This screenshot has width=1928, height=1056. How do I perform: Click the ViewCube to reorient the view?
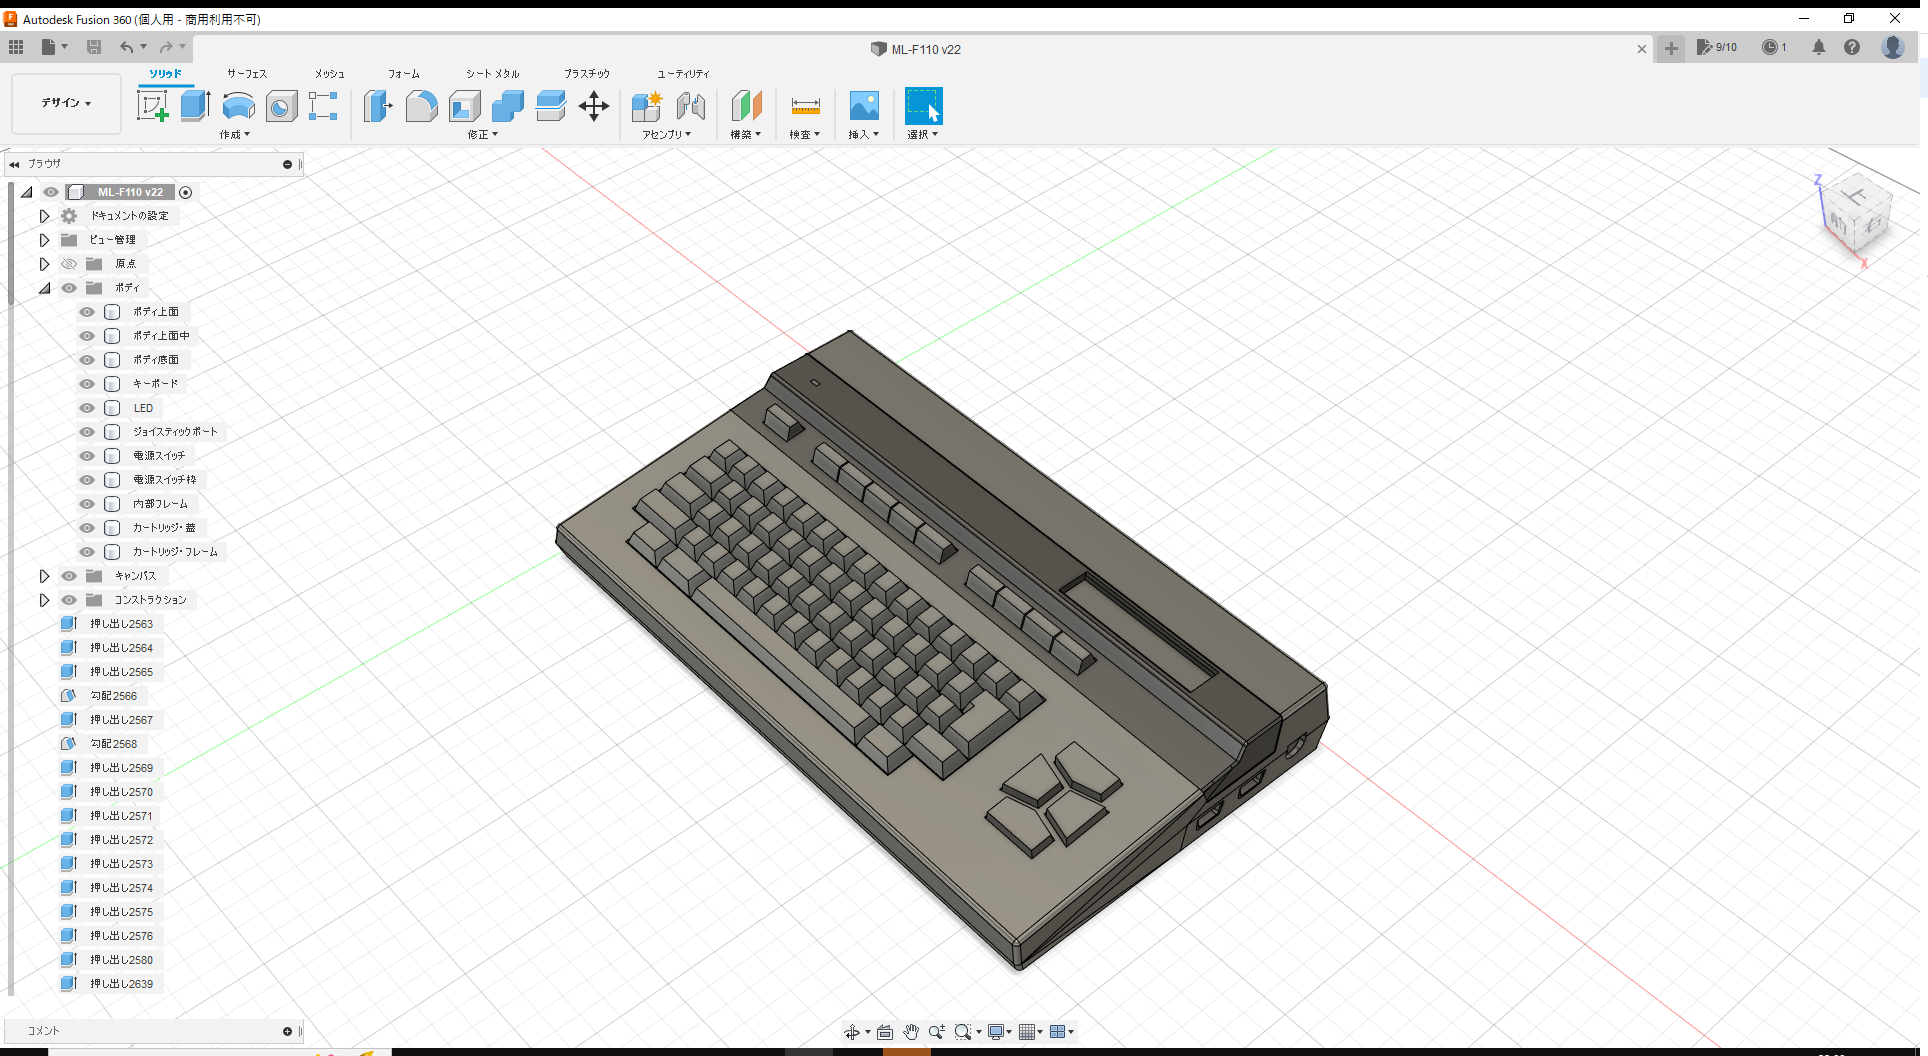1858,213
